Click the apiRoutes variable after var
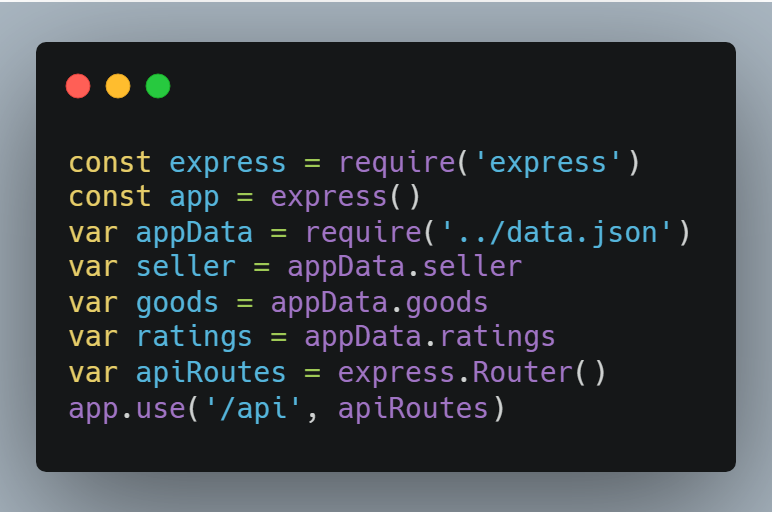This screenshot has width=772, height=512. (x=211, y=373)
